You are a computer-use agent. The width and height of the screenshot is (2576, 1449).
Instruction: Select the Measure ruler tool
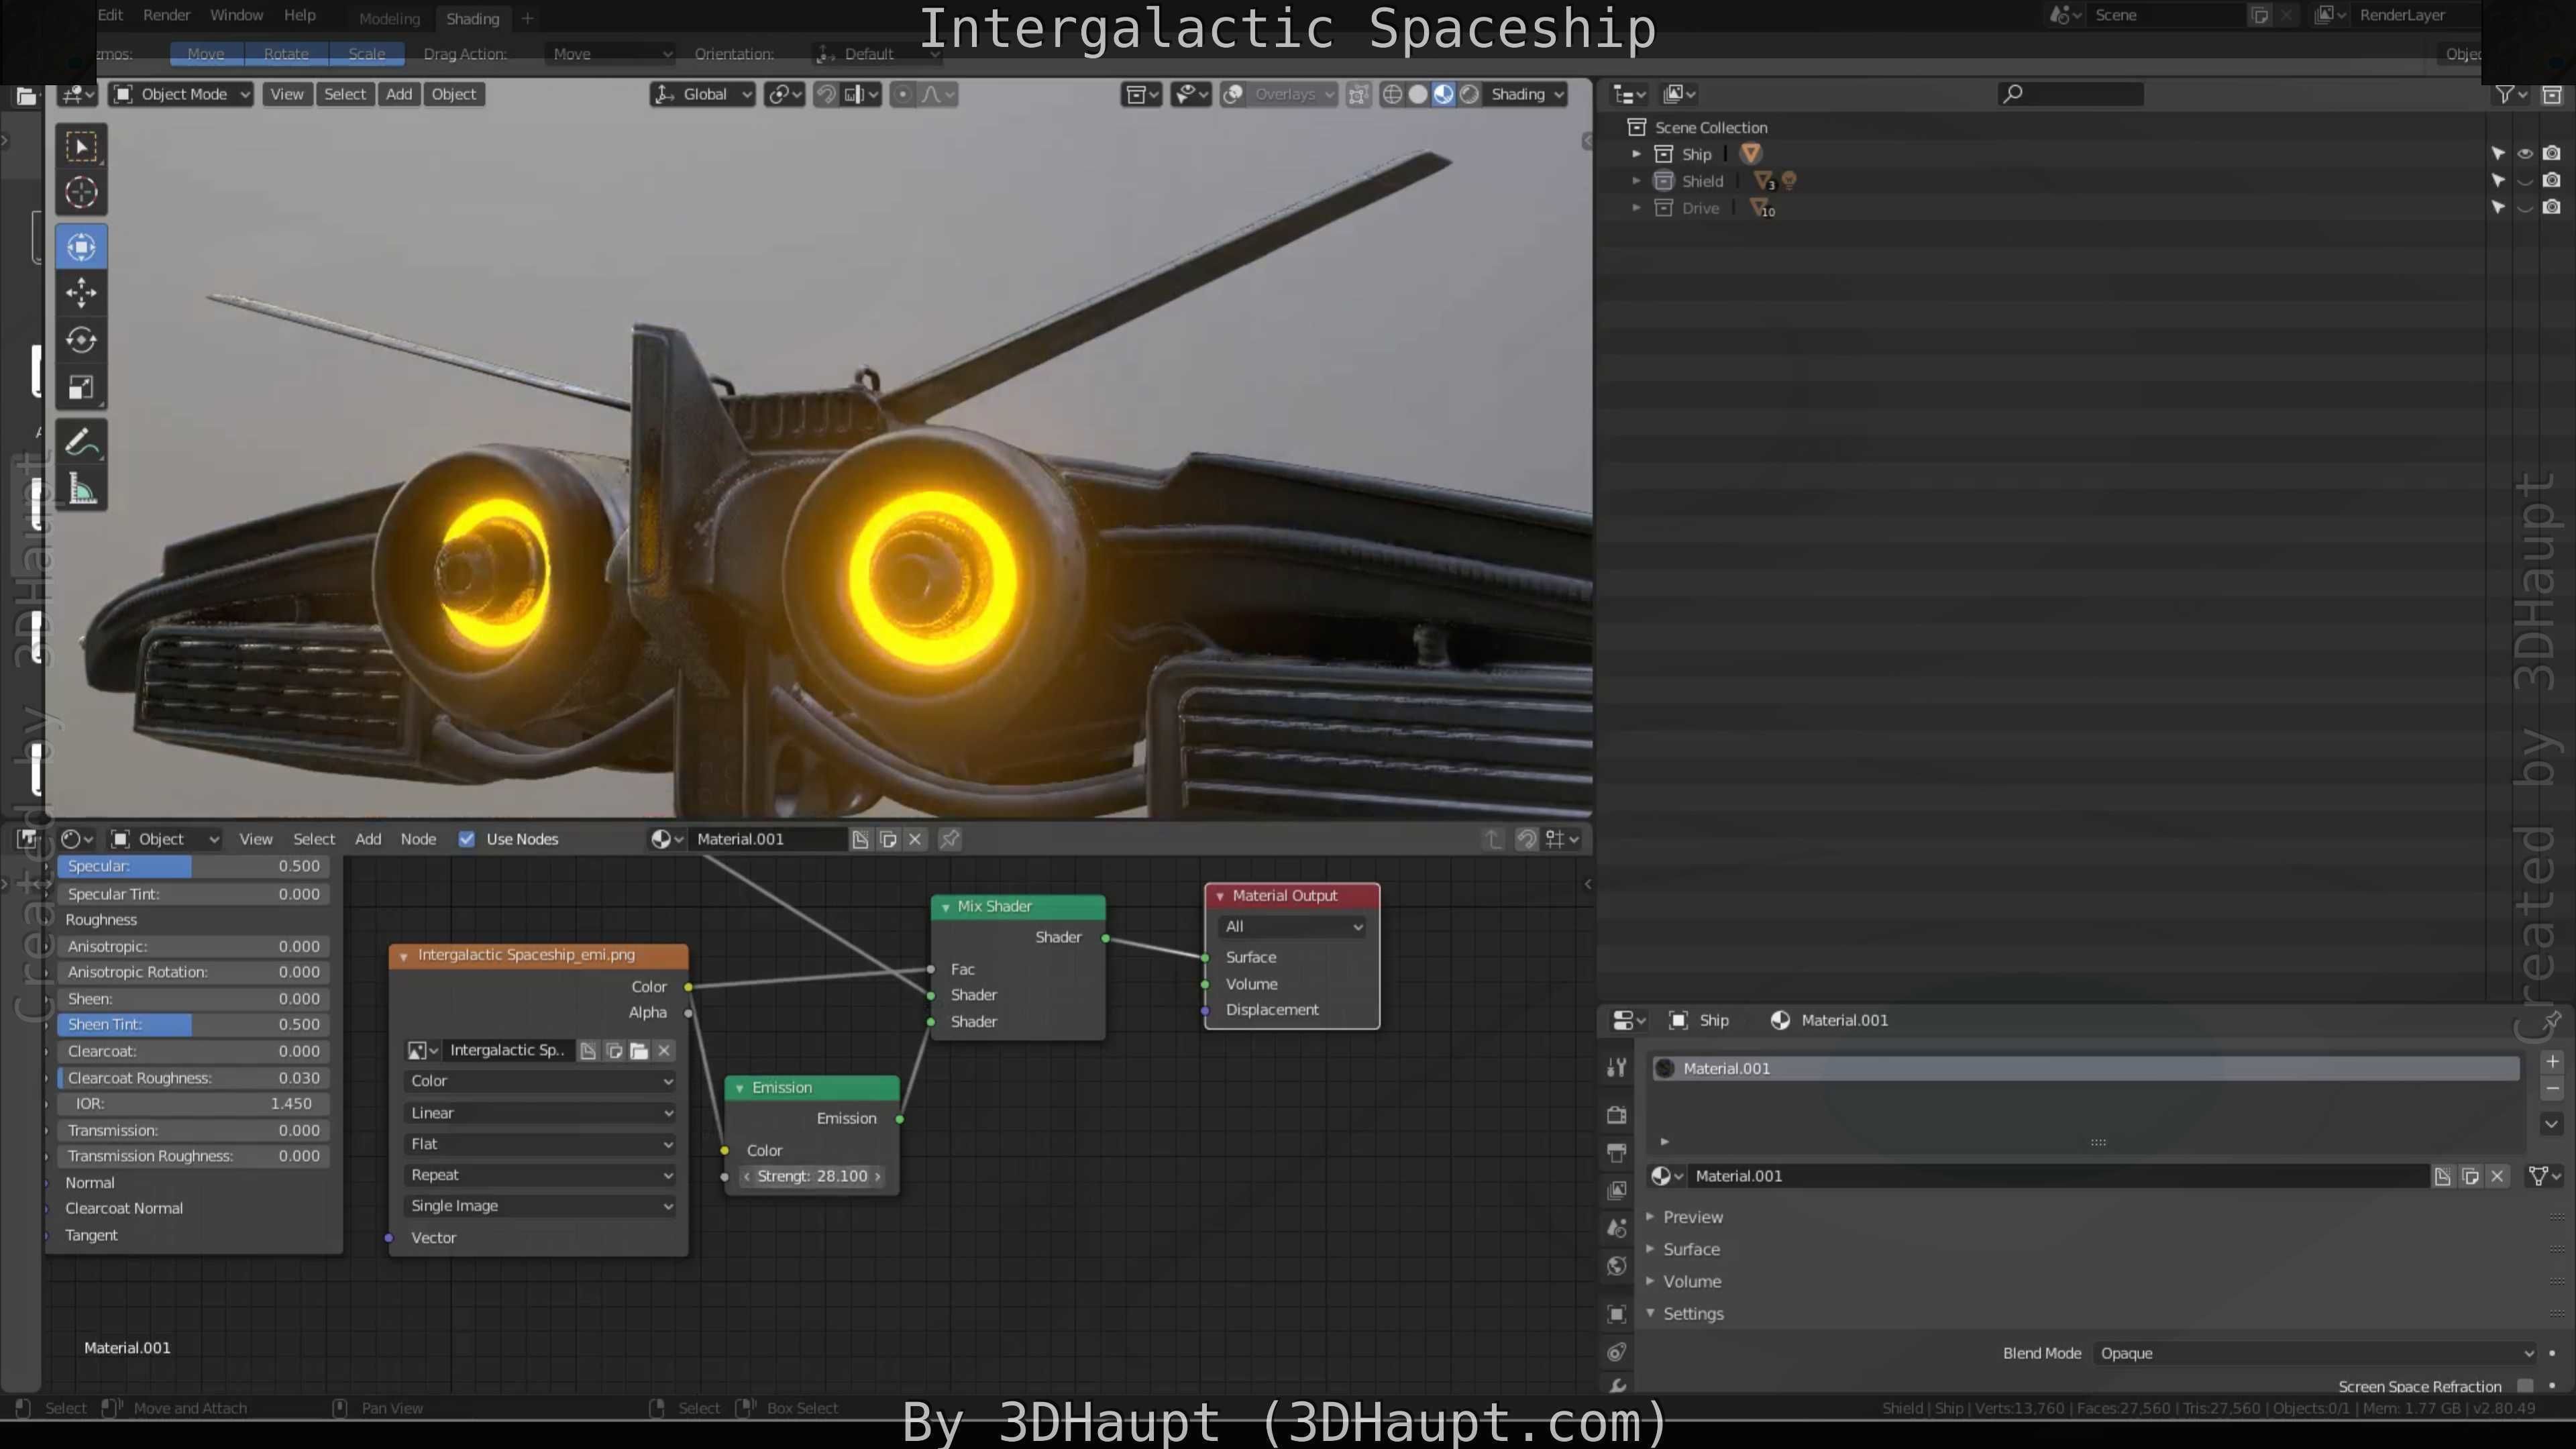click(81, 490)
